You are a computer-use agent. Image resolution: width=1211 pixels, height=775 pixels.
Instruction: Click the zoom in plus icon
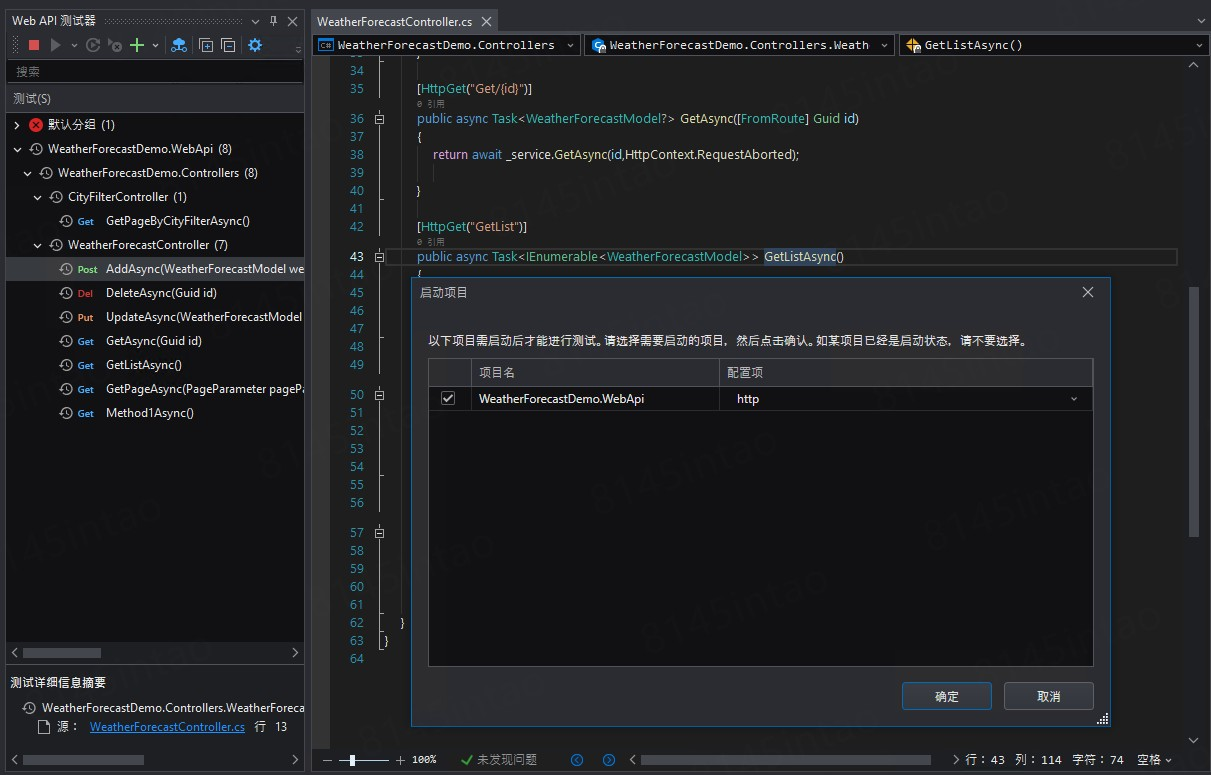click(401, 760)
